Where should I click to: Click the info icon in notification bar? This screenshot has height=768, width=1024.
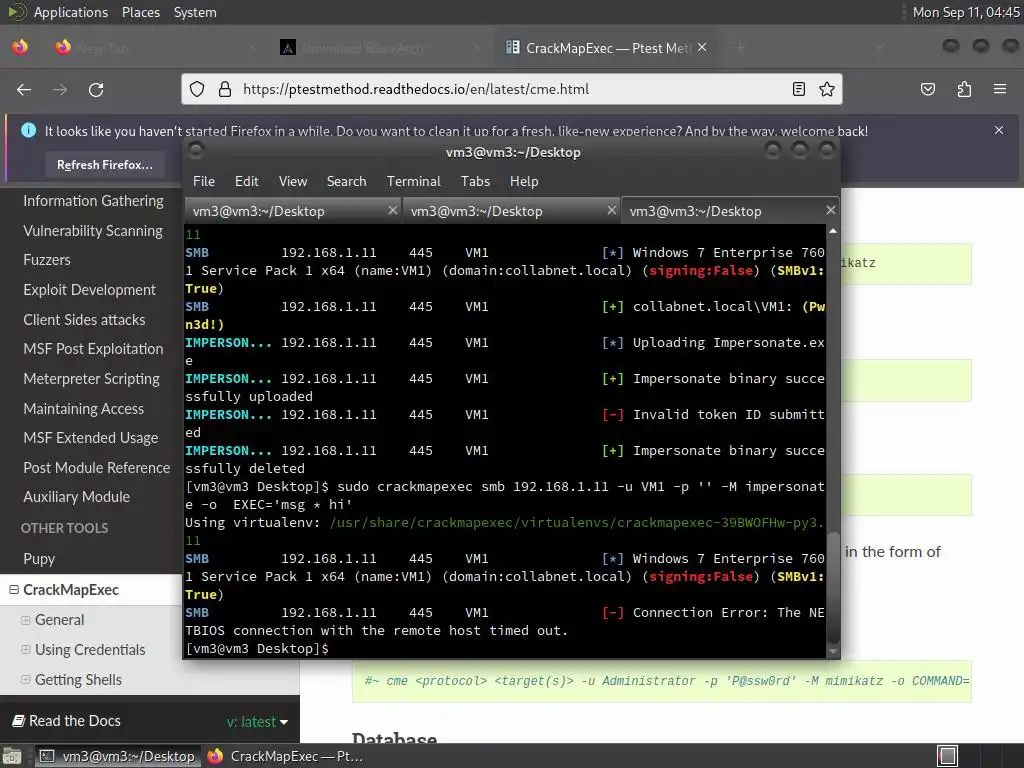(x=29, y=130)
